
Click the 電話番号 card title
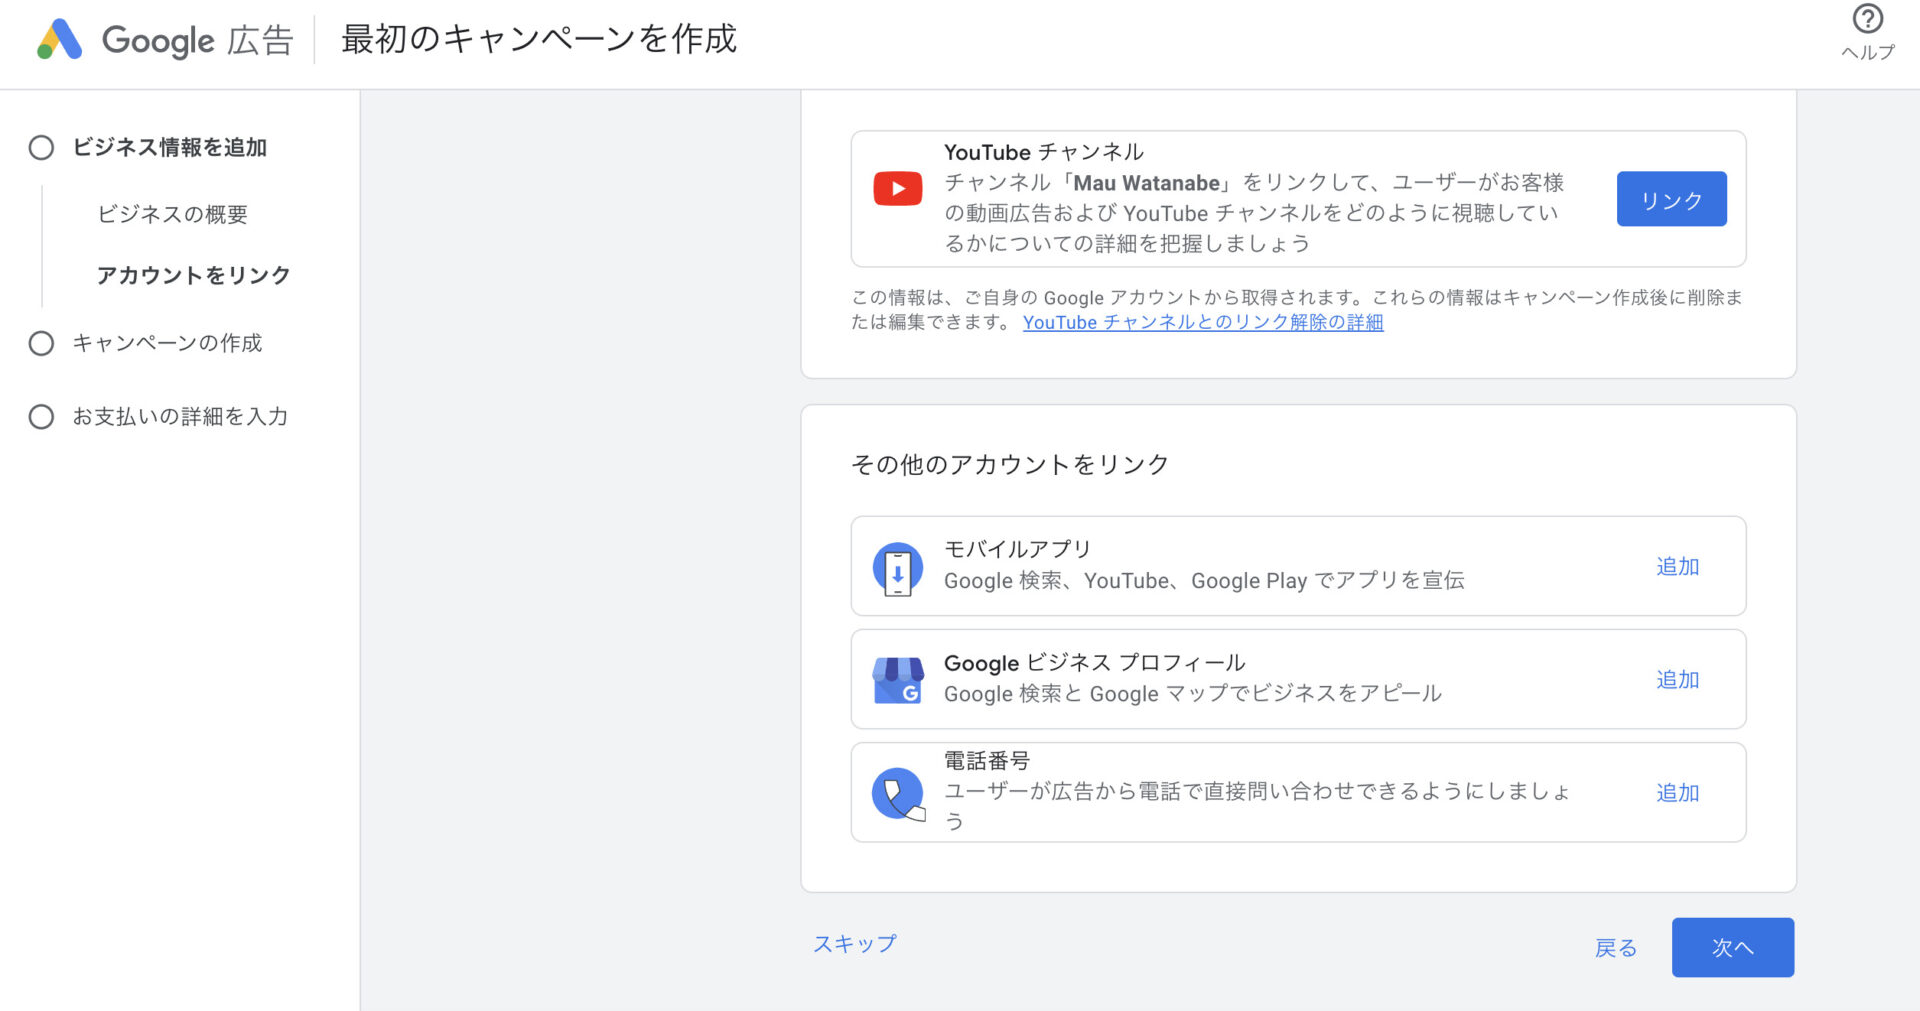986,760
